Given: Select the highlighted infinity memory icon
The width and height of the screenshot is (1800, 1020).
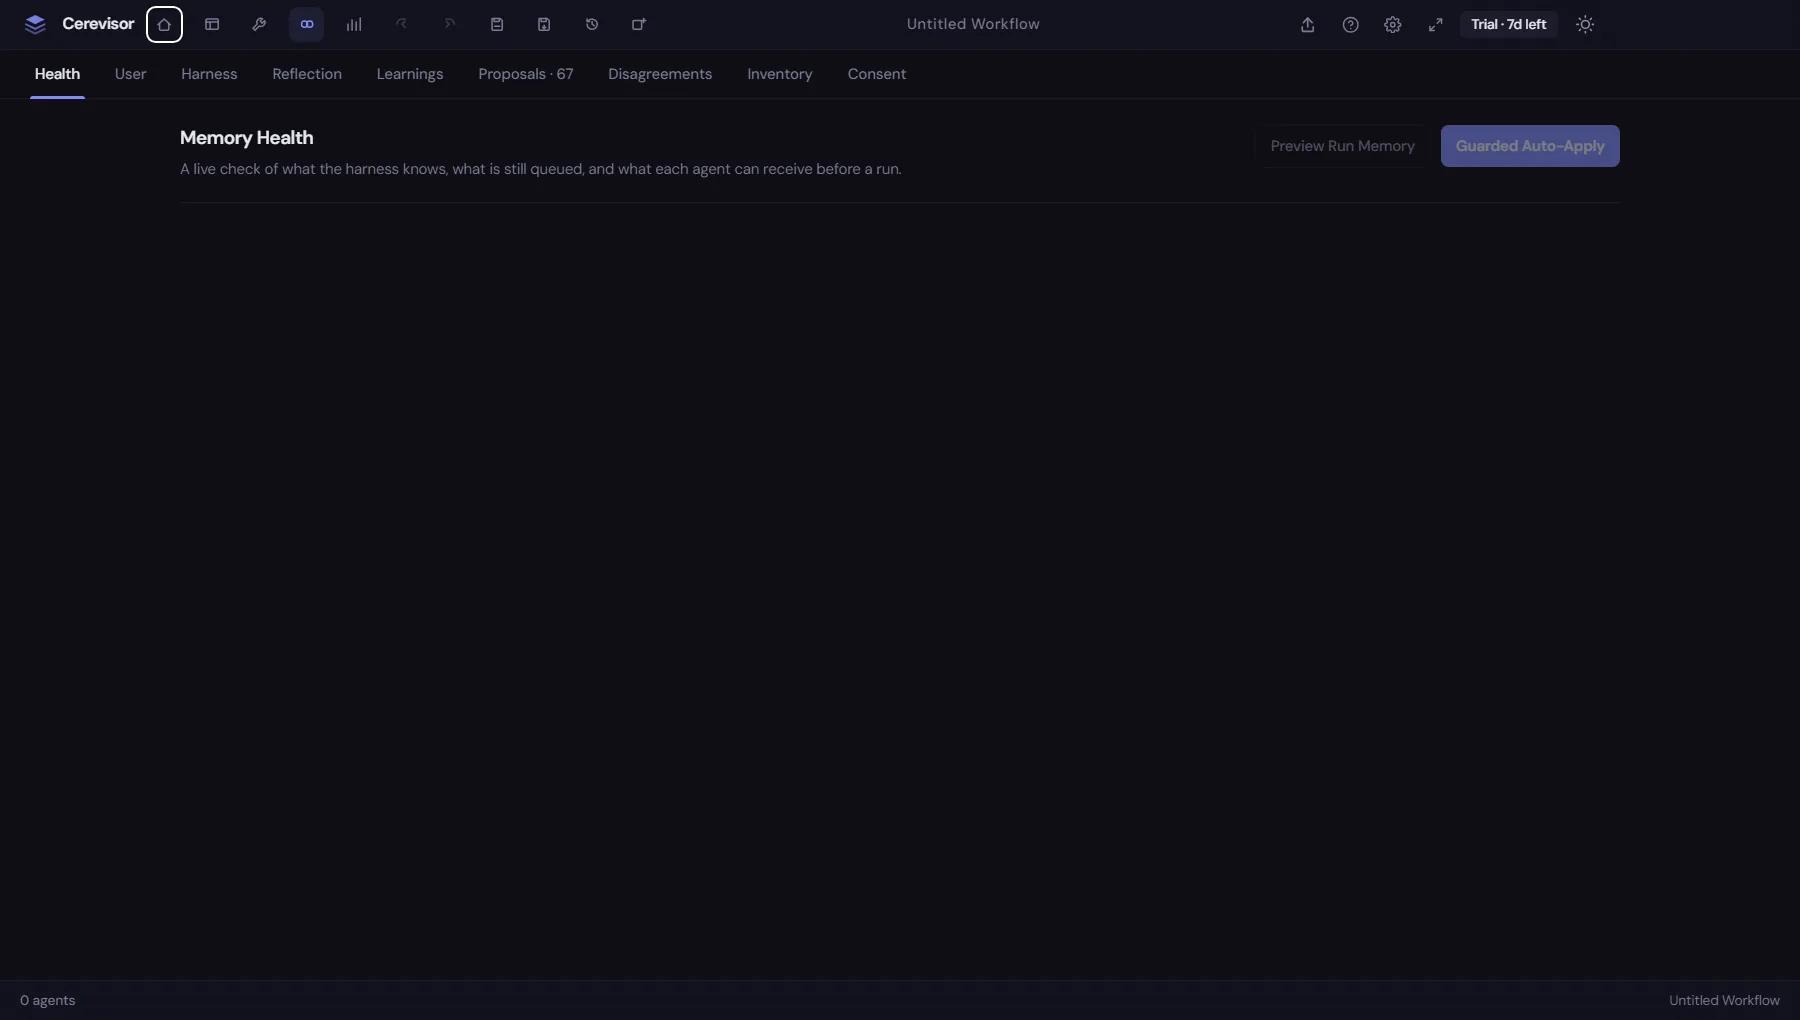Looking at the screenshot, I should [x=307, y=24].
